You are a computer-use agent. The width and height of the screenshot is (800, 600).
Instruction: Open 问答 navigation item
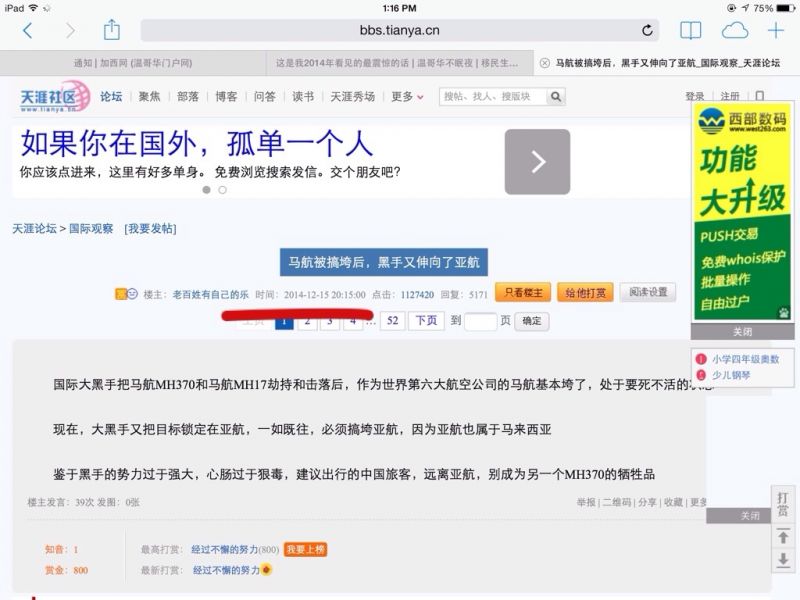[264, 96]
